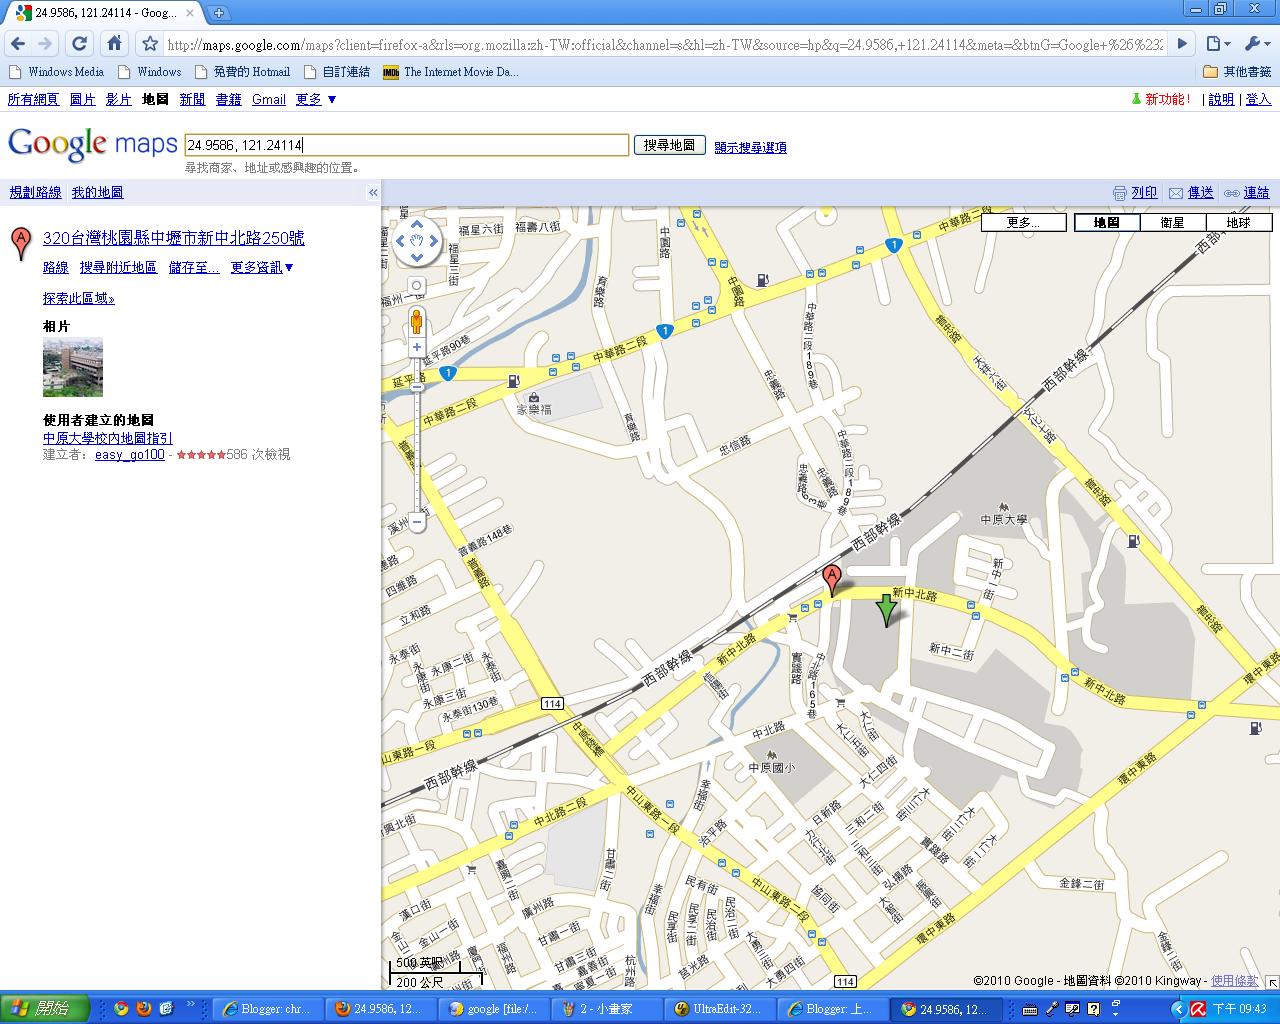
Task: Open the 所有網頁 web search link
Action: pyautogui.click(x=33, y=99)
